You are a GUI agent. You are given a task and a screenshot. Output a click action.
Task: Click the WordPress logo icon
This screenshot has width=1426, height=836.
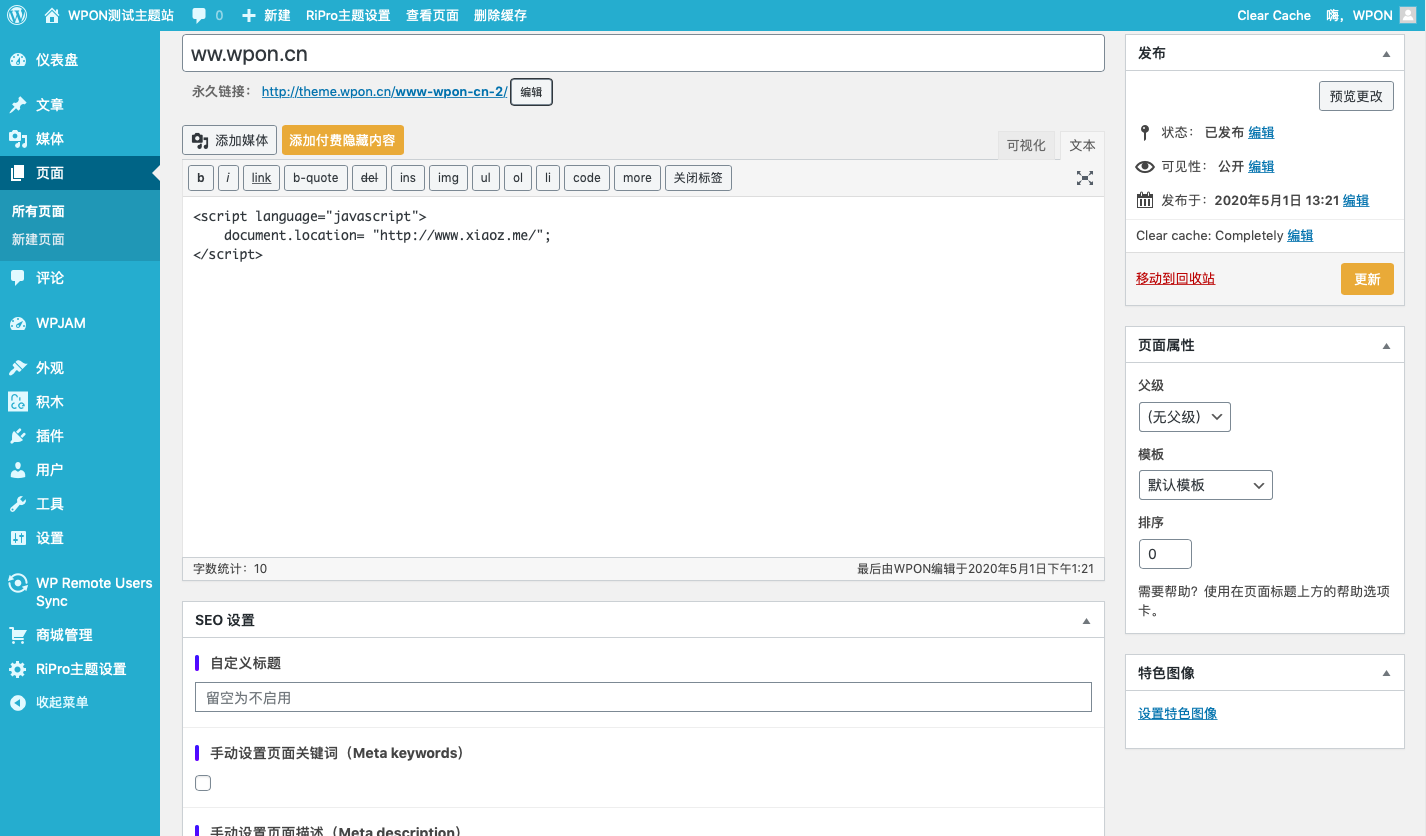[17, 15]
